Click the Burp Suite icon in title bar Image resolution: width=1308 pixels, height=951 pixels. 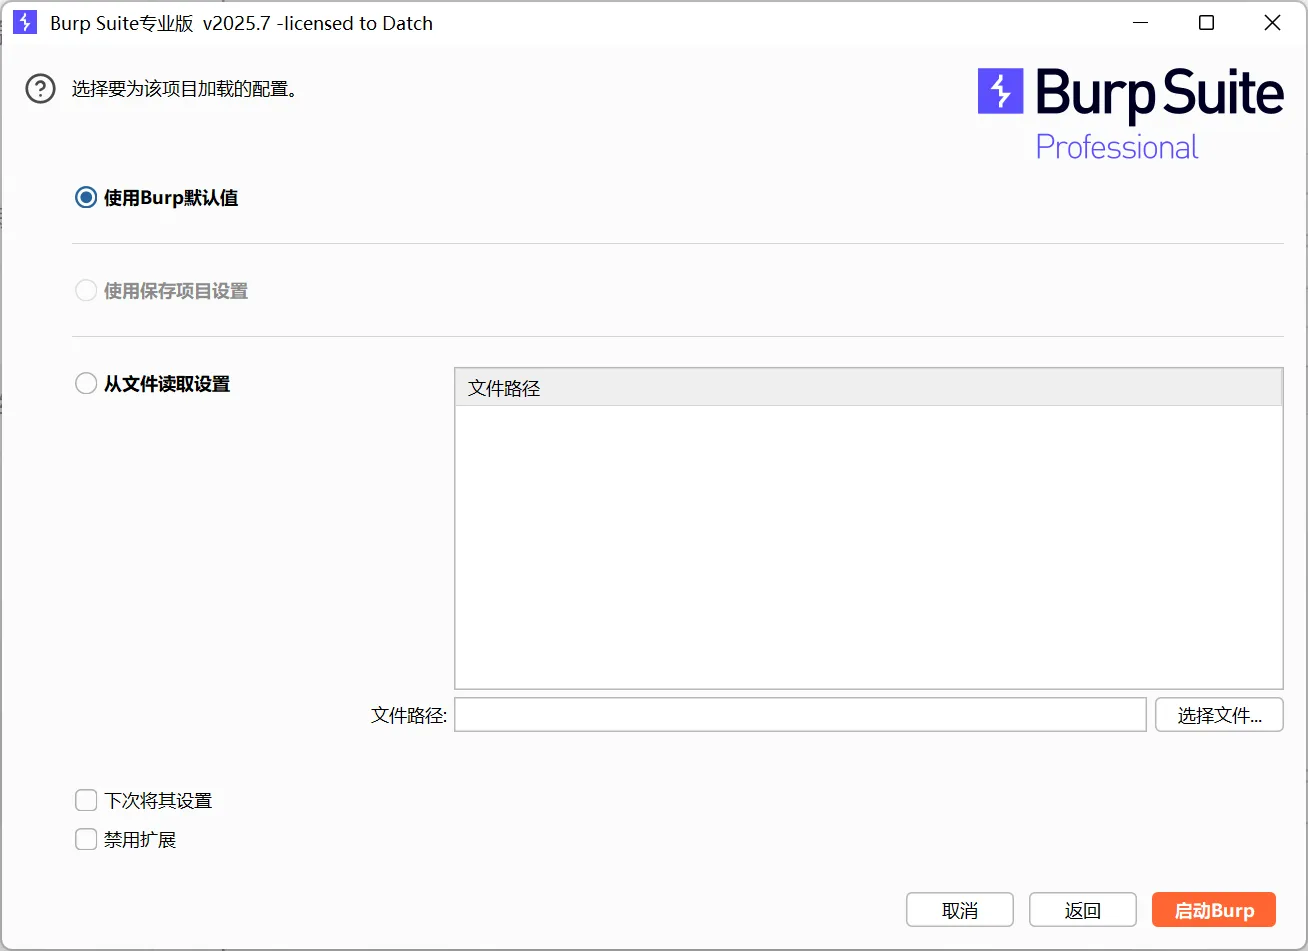(25, 23)
